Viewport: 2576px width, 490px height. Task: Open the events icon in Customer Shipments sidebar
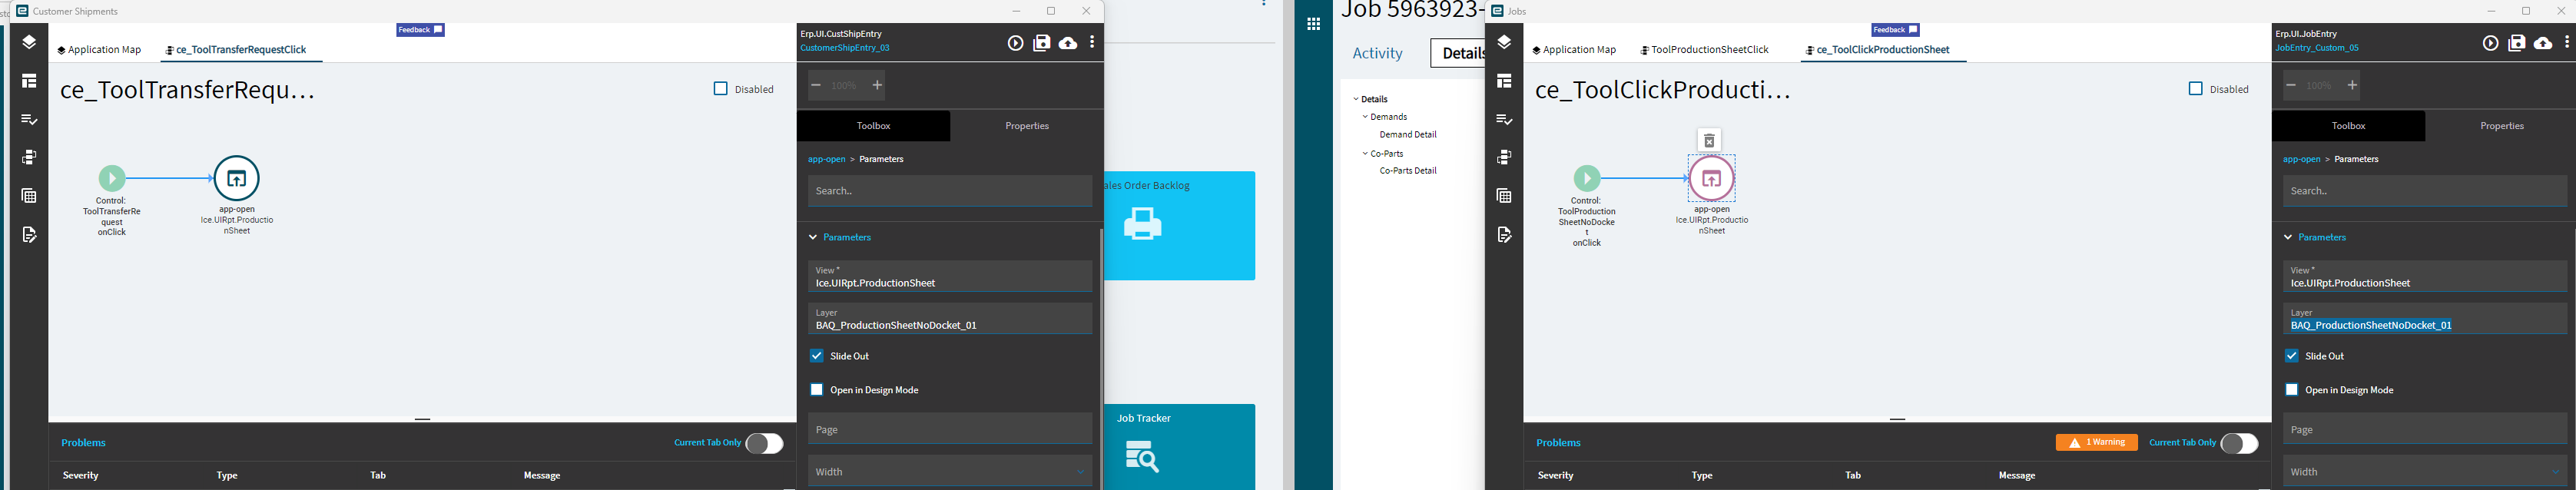(x=29, y=157)
